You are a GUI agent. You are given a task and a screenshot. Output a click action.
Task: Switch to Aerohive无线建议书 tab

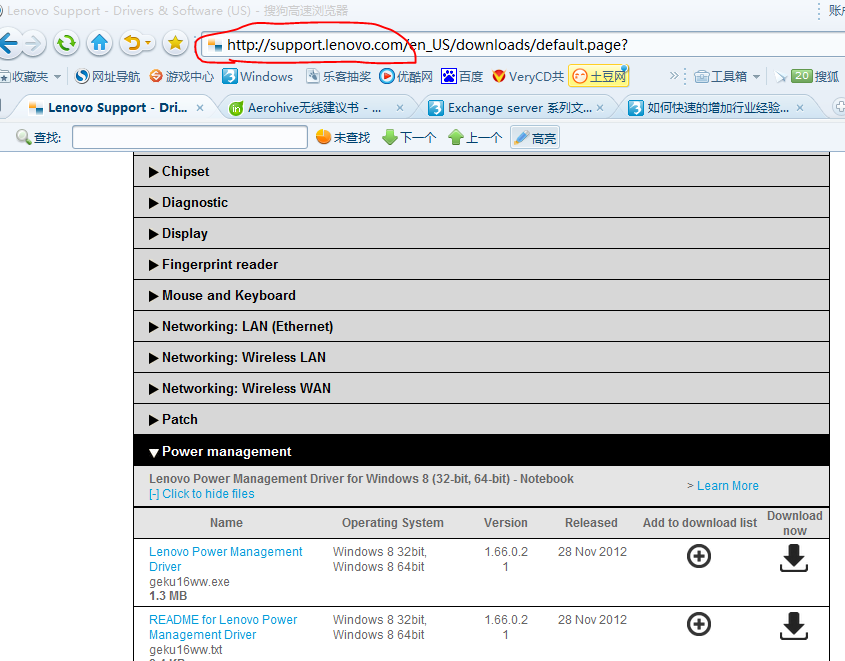point(314,108)
